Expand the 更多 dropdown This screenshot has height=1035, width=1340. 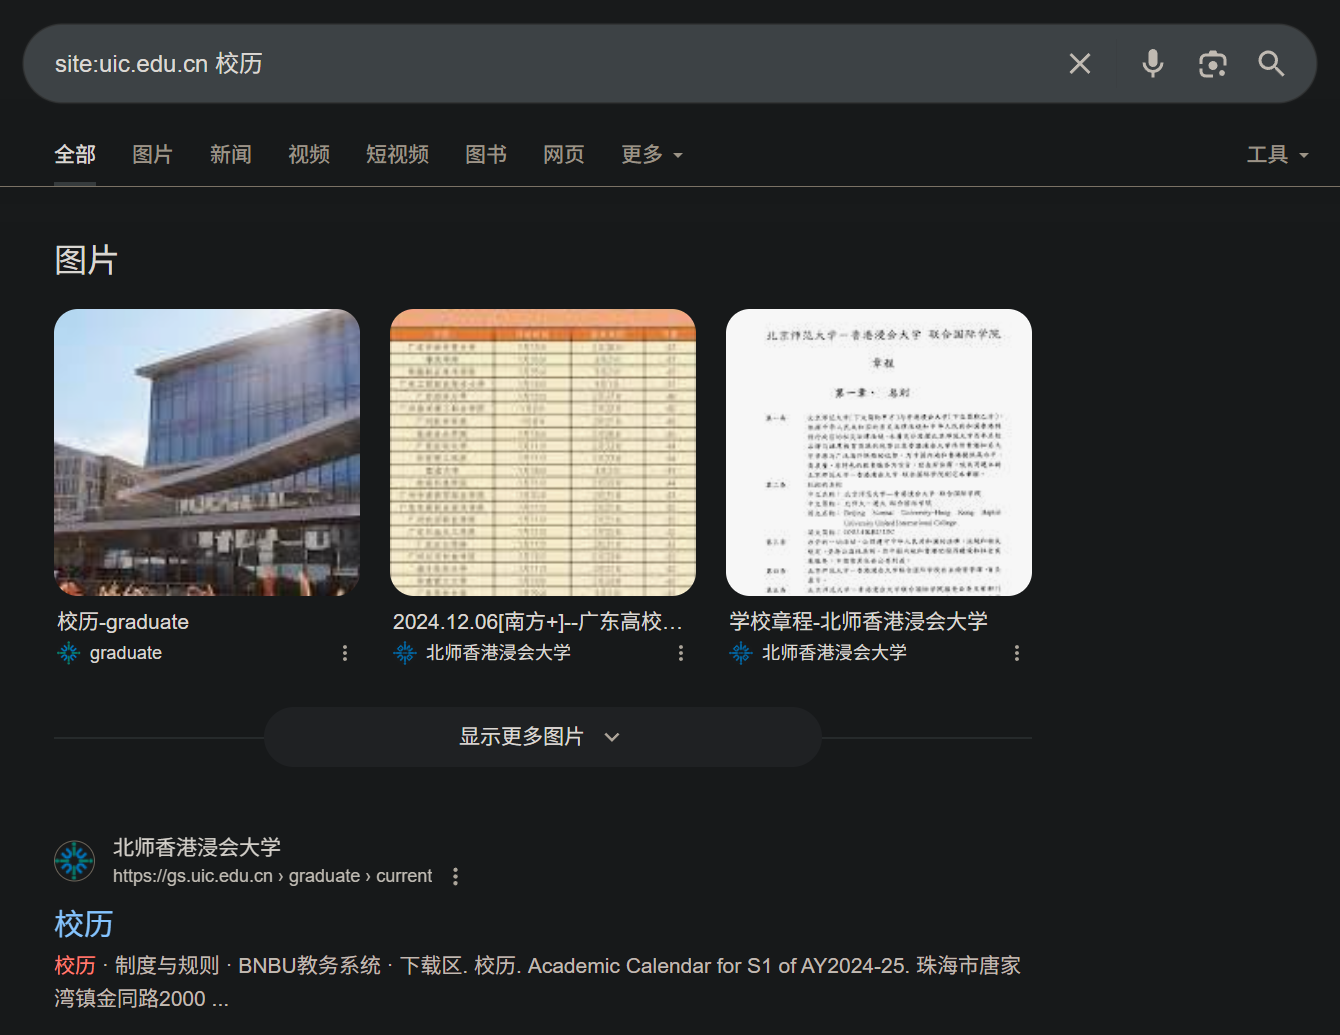pyautogui.click(x=652, y=154)
